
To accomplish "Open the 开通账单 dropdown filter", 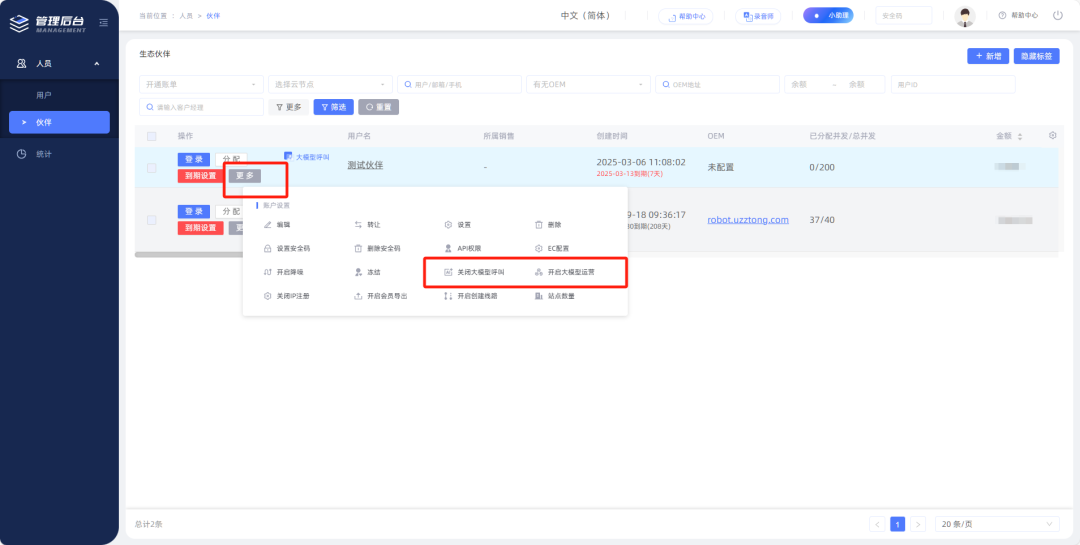I will coord(201,85).
